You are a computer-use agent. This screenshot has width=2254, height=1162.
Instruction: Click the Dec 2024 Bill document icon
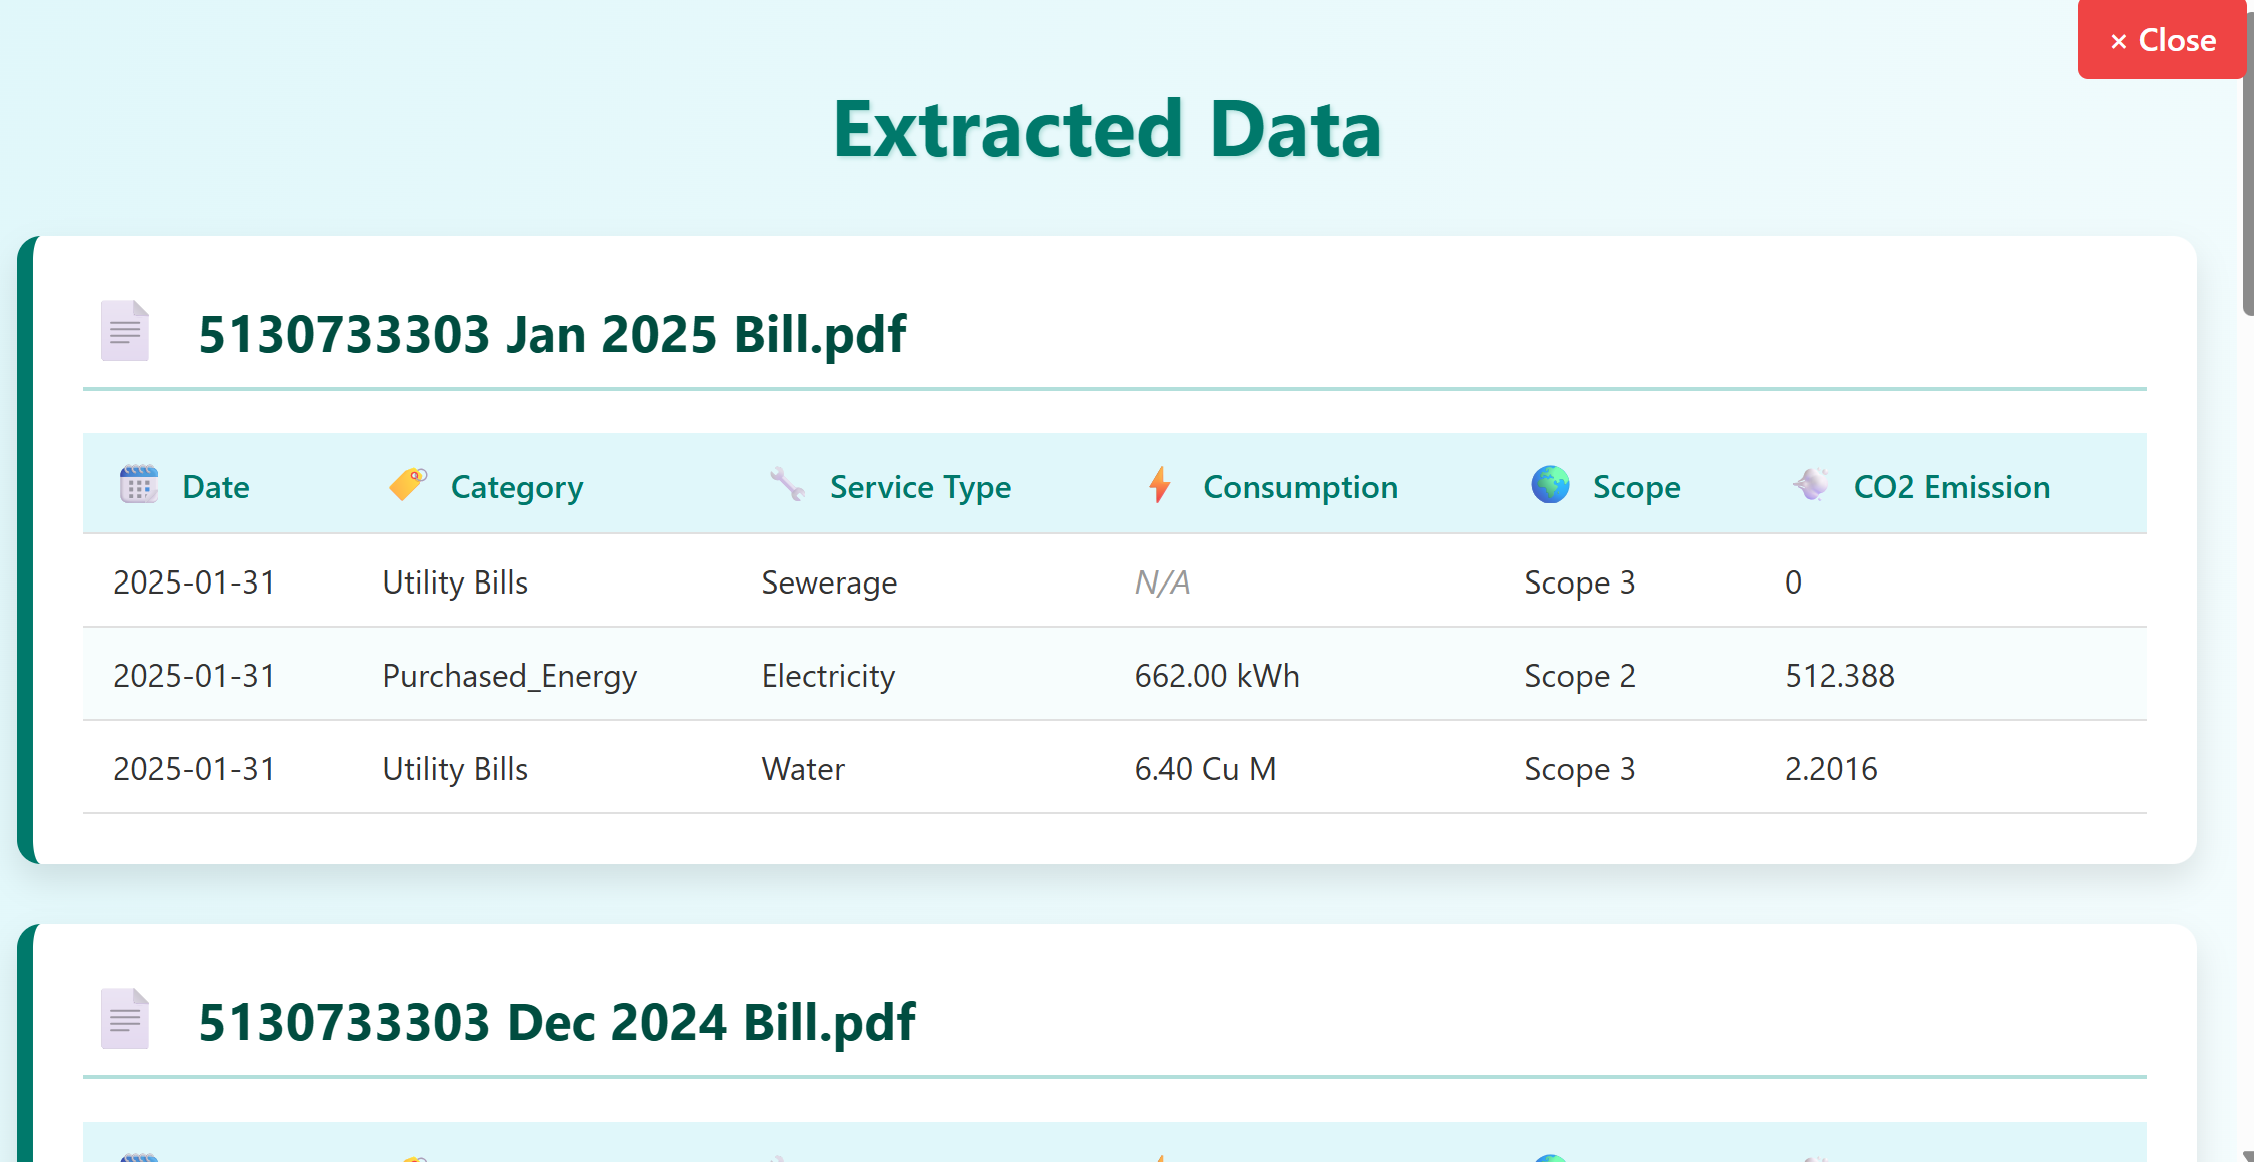tap(125, 1019)
